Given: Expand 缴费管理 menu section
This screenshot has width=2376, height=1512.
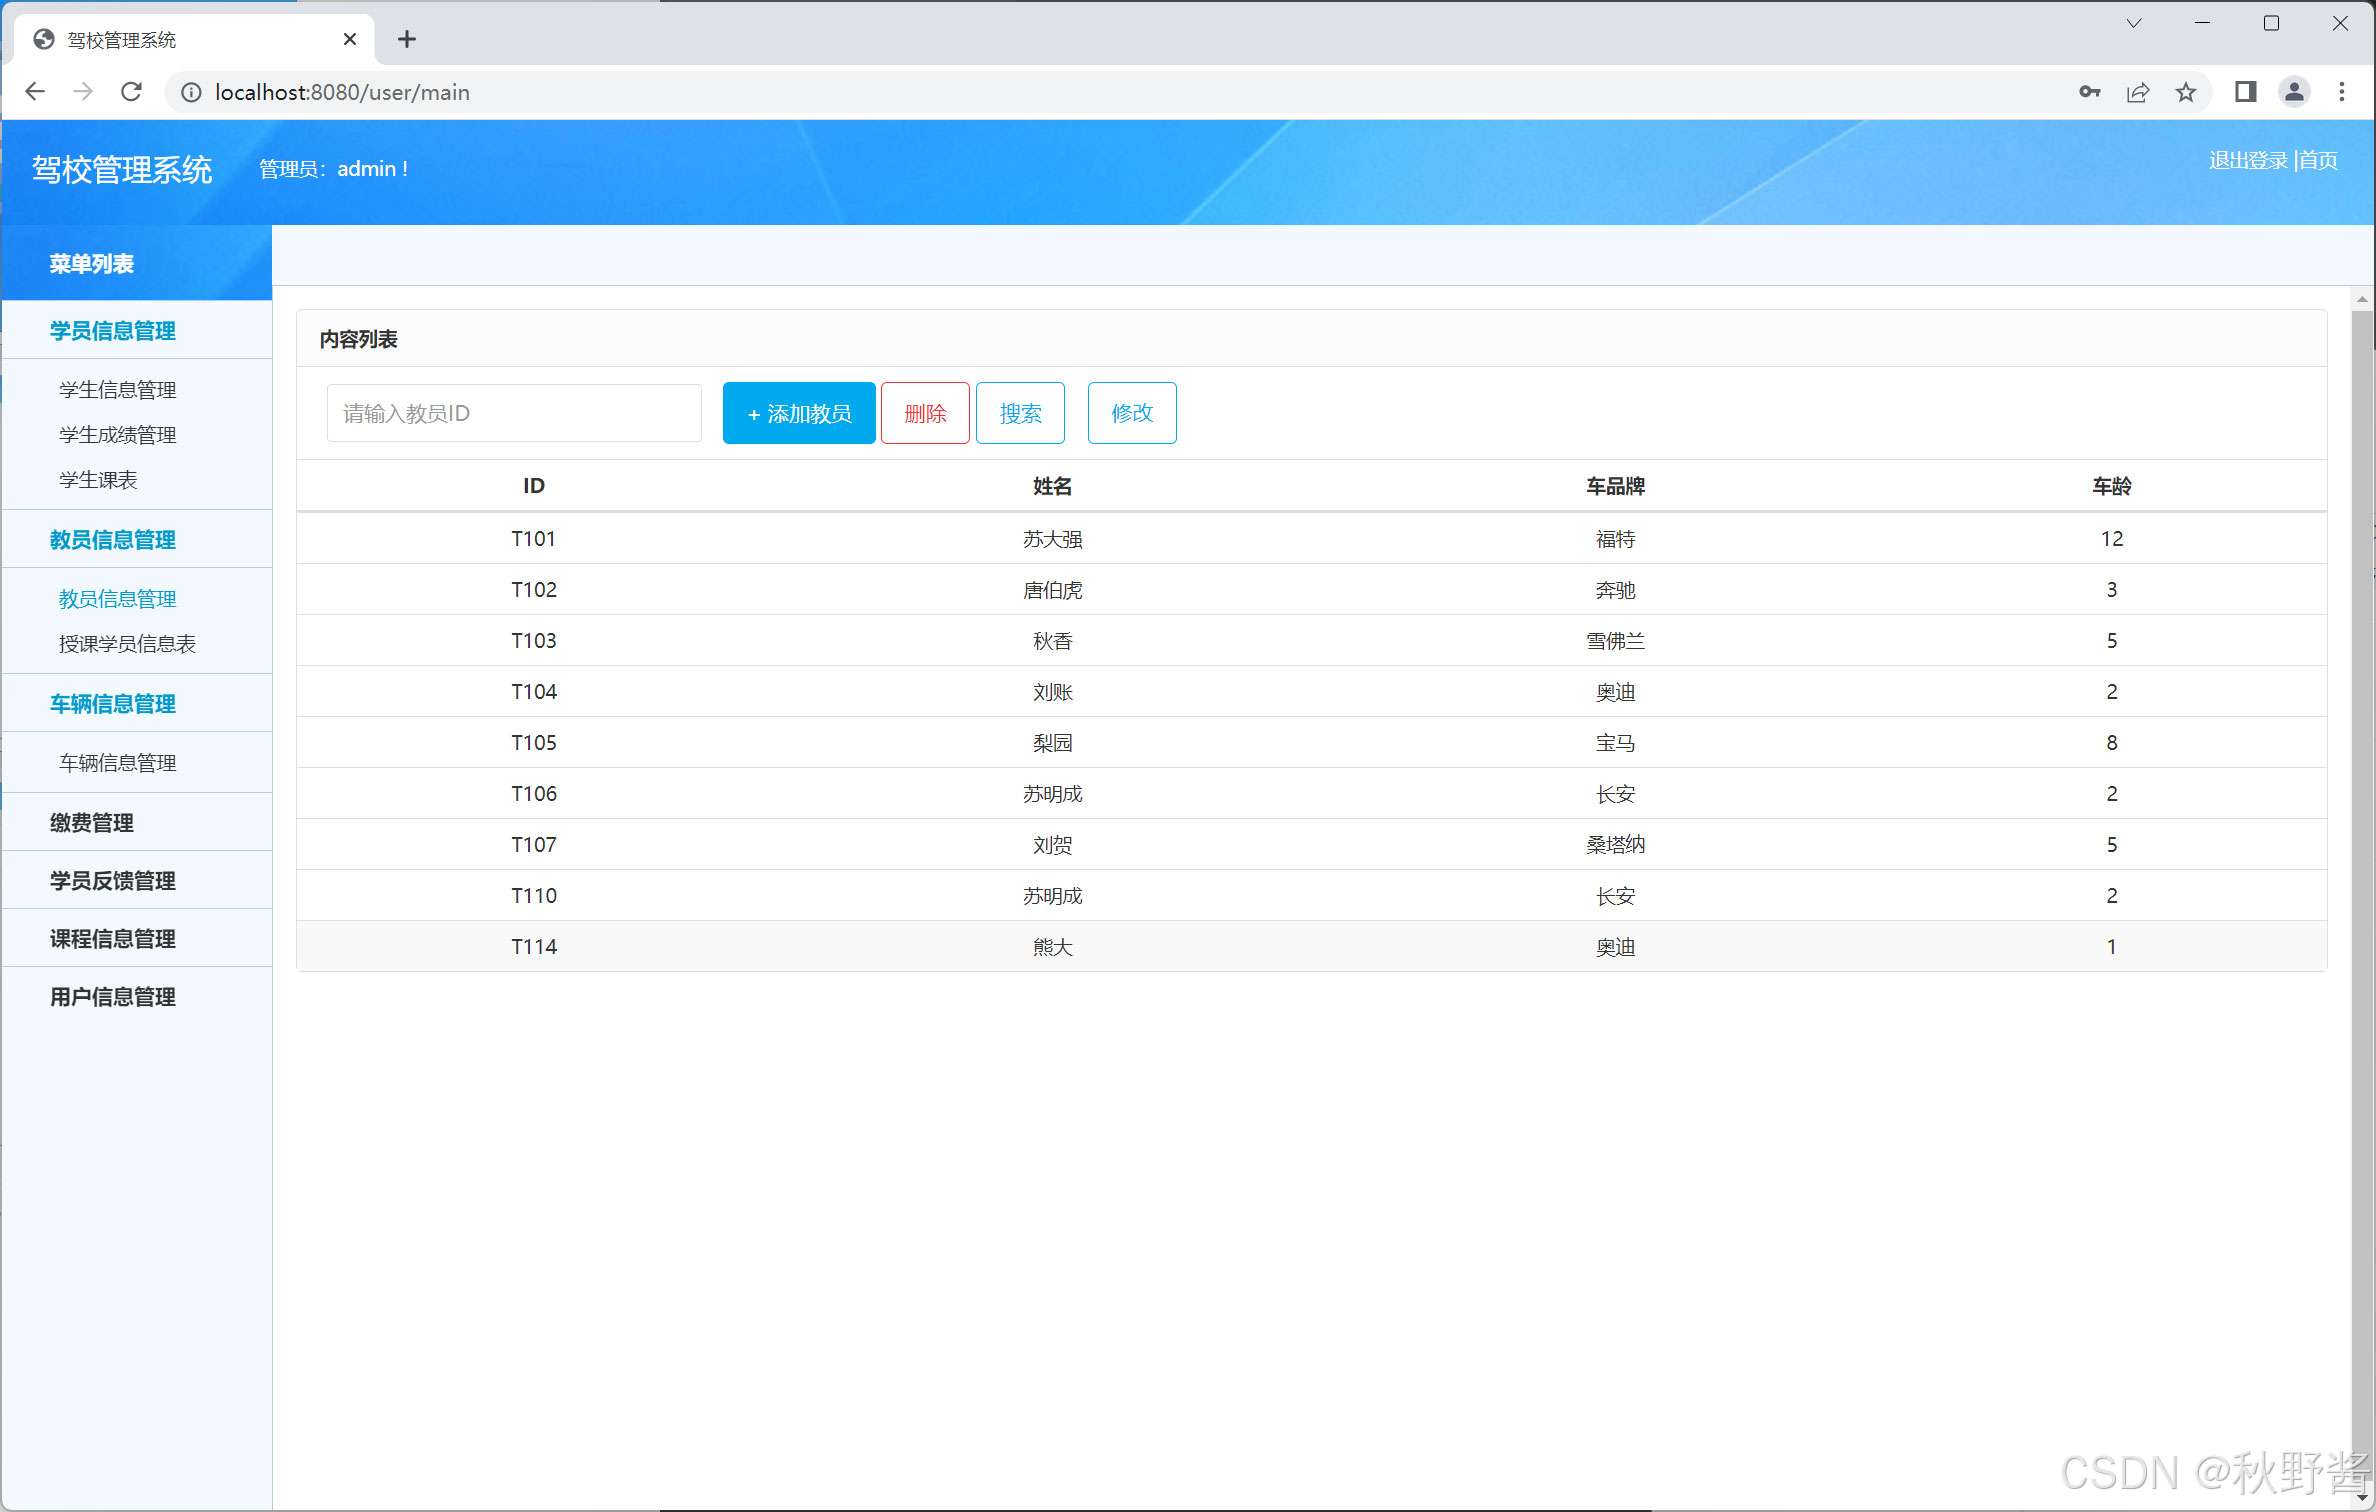Looking at the screenshot, I should tap(92, 823).
